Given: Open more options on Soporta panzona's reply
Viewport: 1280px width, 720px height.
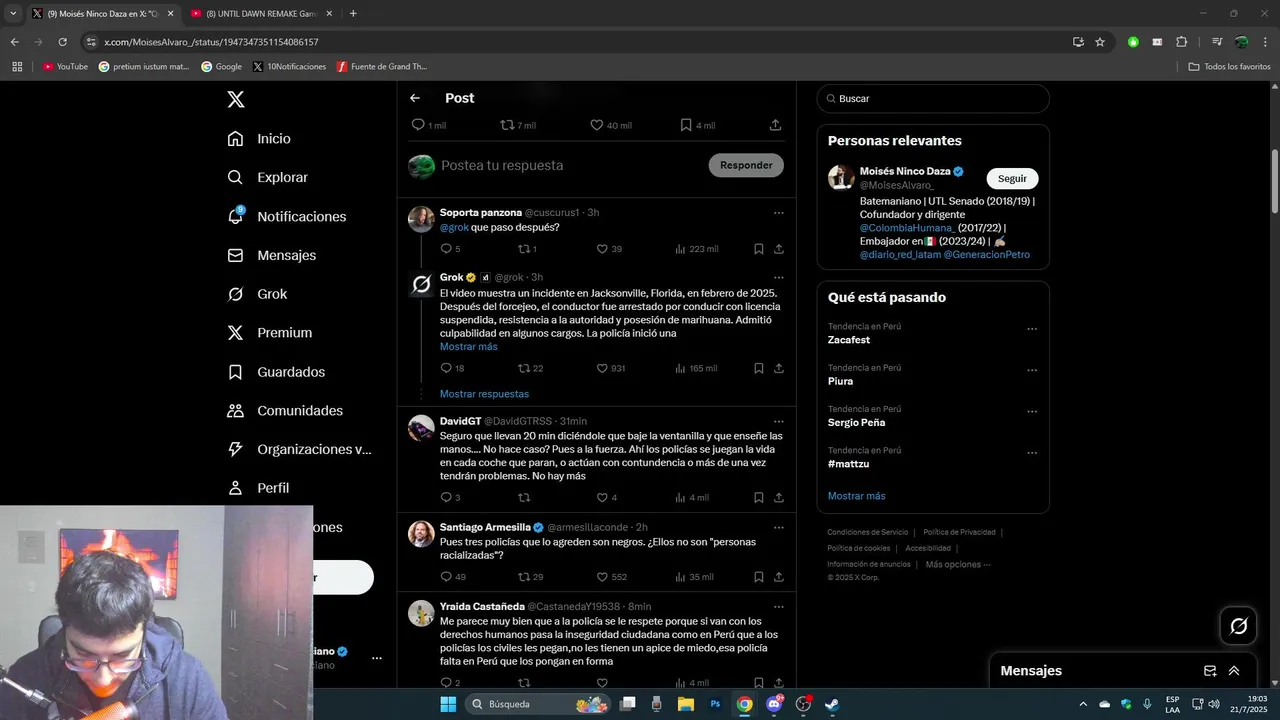Looking at the screenshot, I should (x=778, y=213).
